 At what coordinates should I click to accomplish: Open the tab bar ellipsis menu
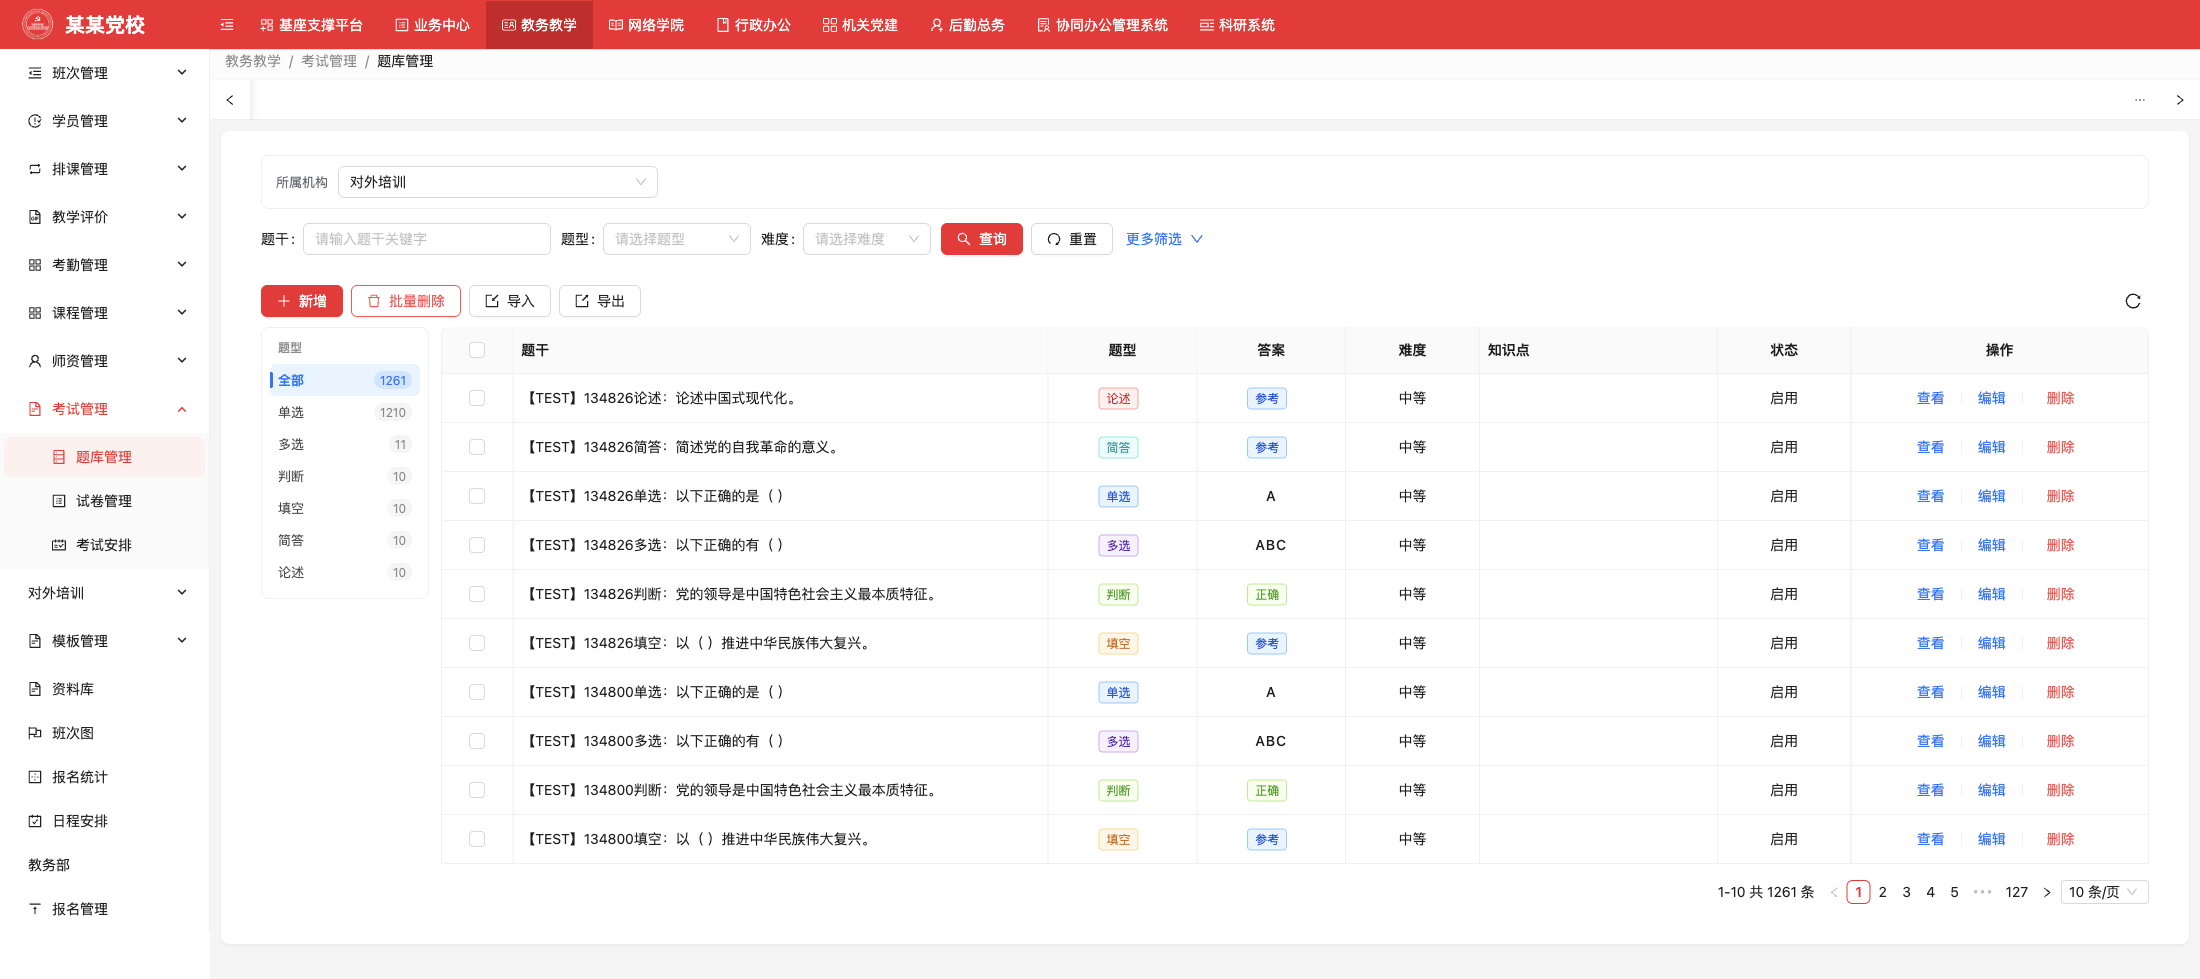coord(2140,100)
